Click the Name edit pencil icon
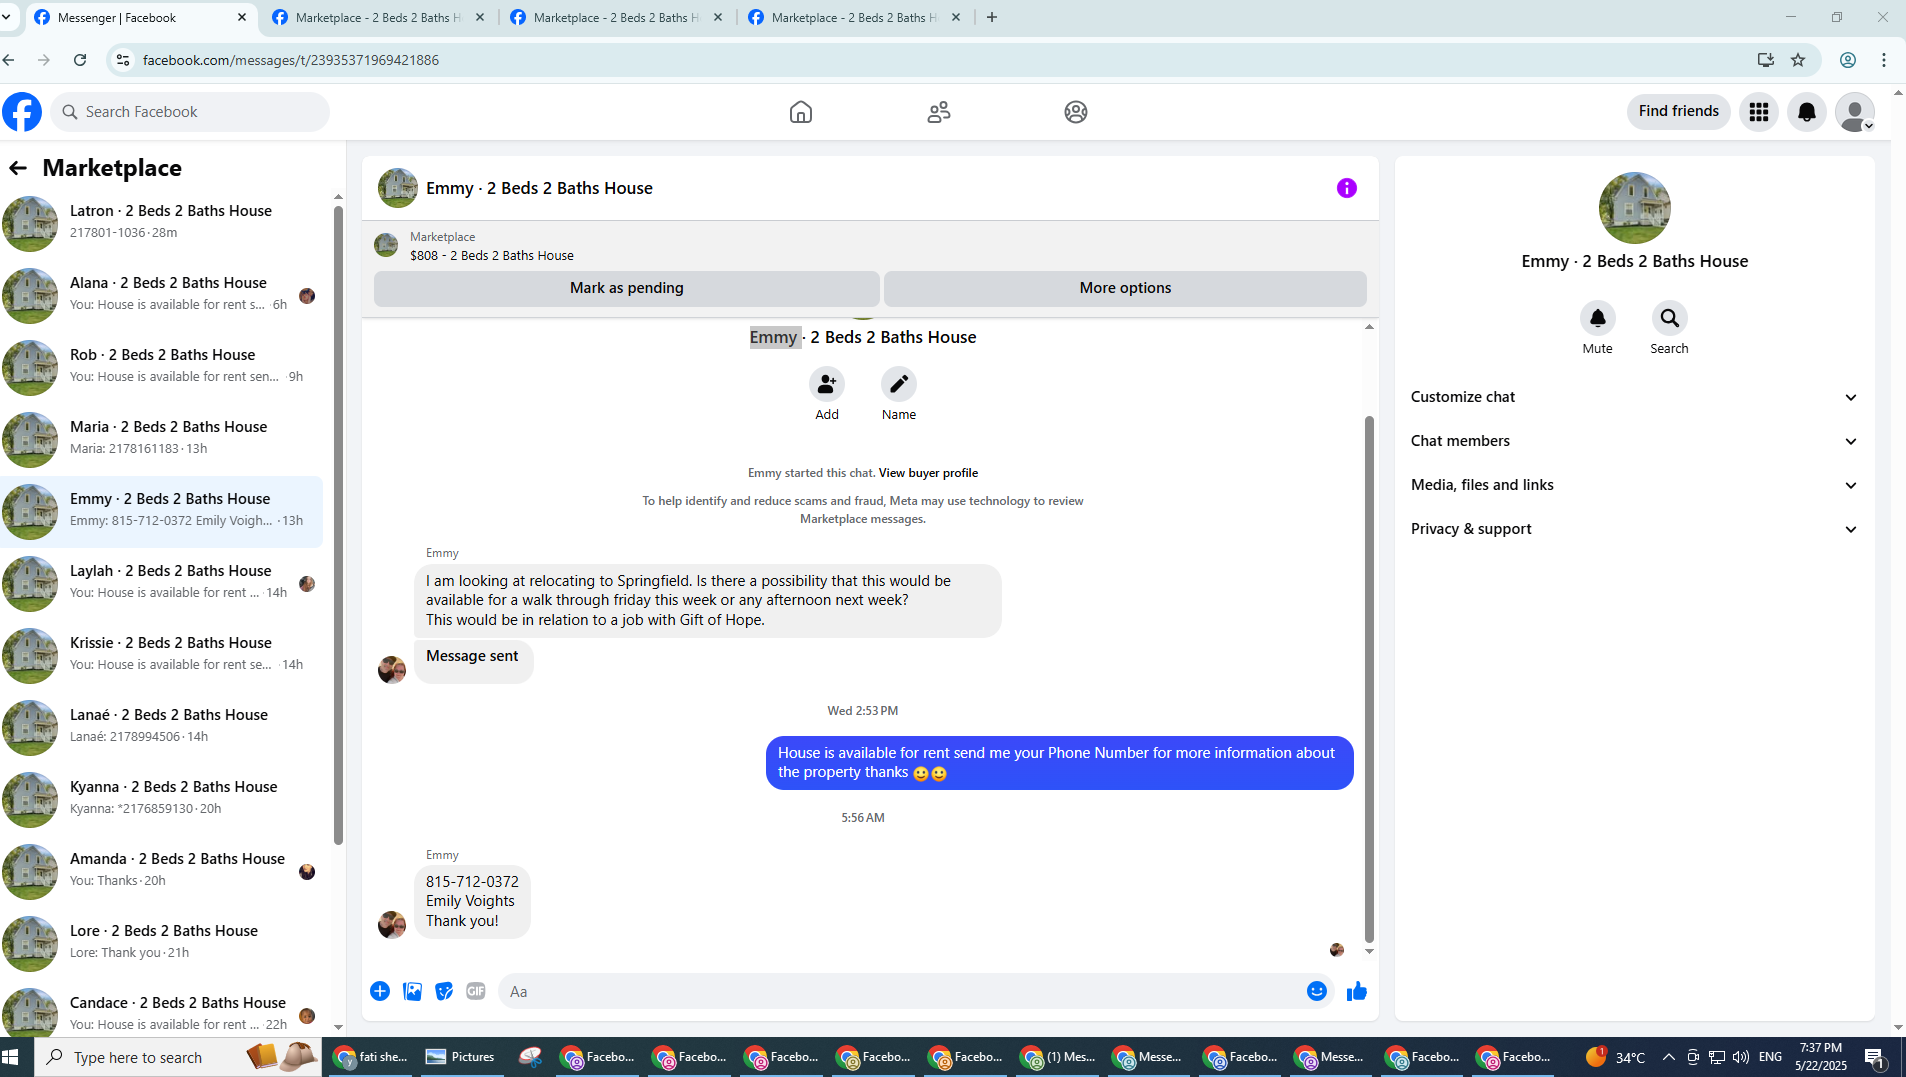Screen dimensions: 1906x1077 (x=899, y=384)
